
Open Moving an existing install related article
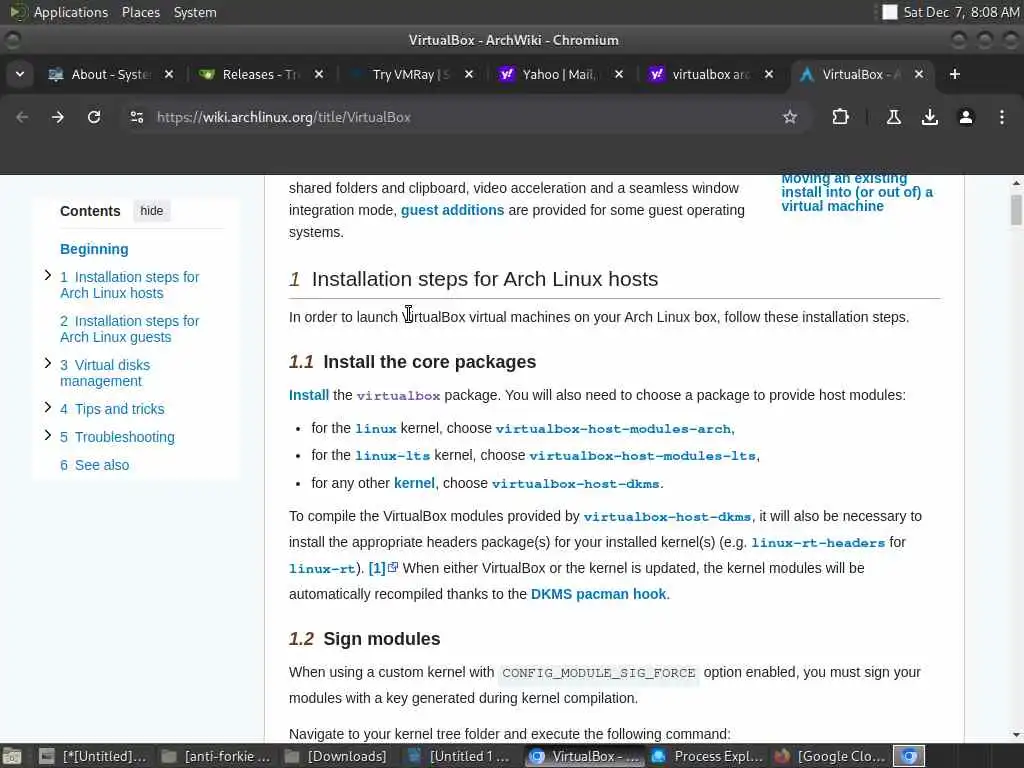click(857, 192)
